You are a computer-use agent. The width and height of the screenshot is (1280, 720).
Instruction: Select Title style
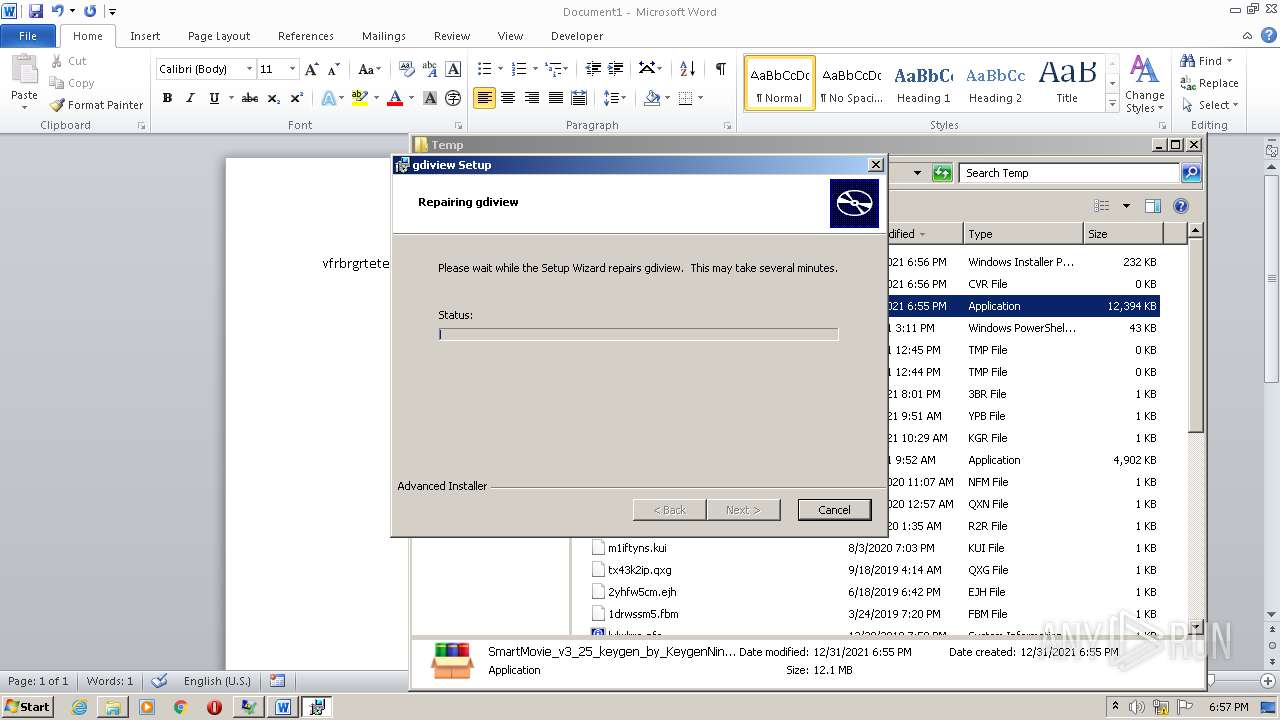click(x=1067, y=83)
